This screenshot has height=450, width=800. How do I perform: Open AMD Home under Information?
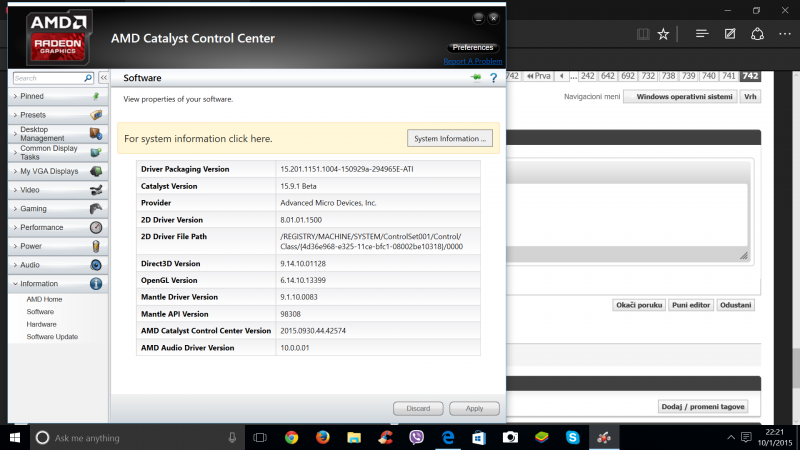tap(44, 299)
